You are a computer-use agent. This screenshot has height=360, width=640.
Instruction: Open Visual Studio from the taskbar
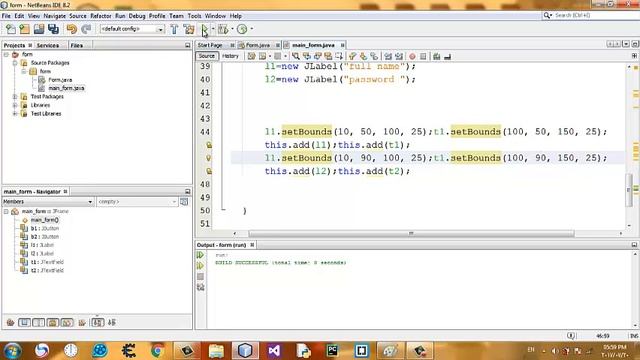coord(274,350)
